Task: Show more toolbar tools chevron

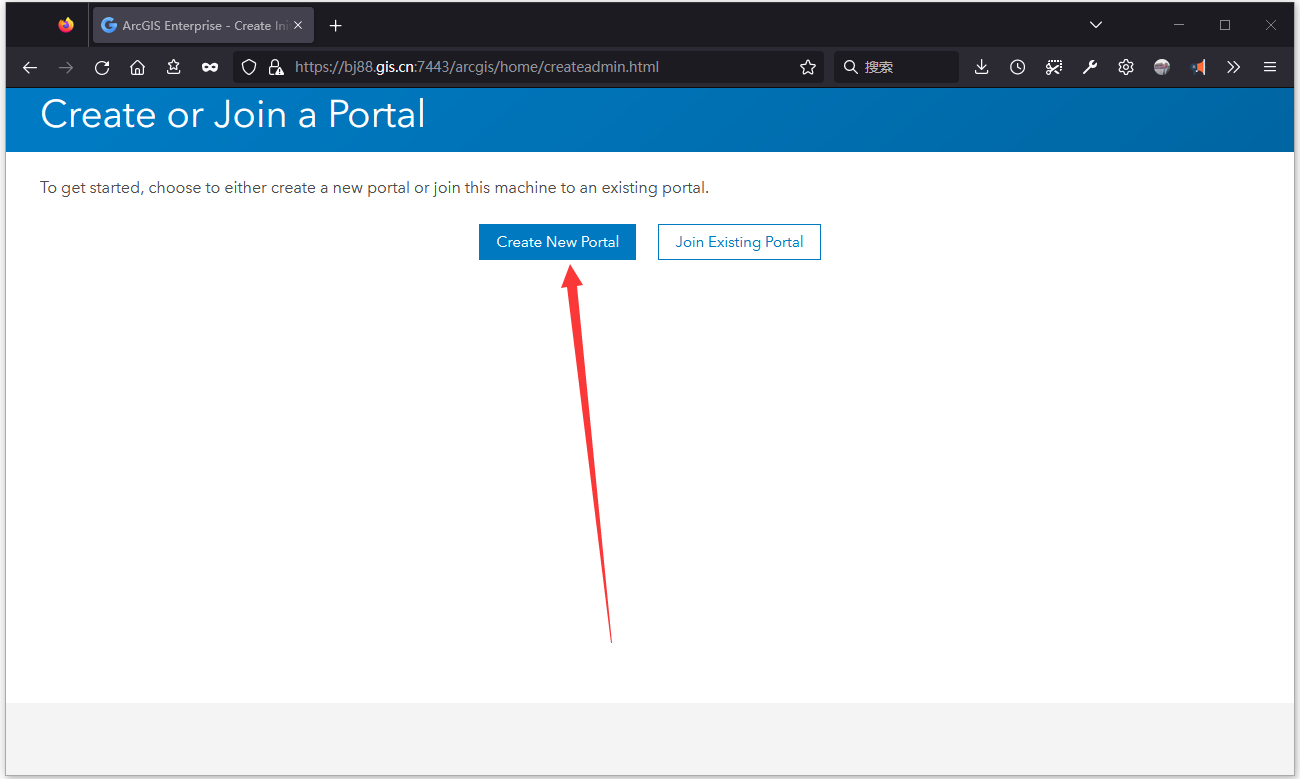Action: (x=1234, y=67)
